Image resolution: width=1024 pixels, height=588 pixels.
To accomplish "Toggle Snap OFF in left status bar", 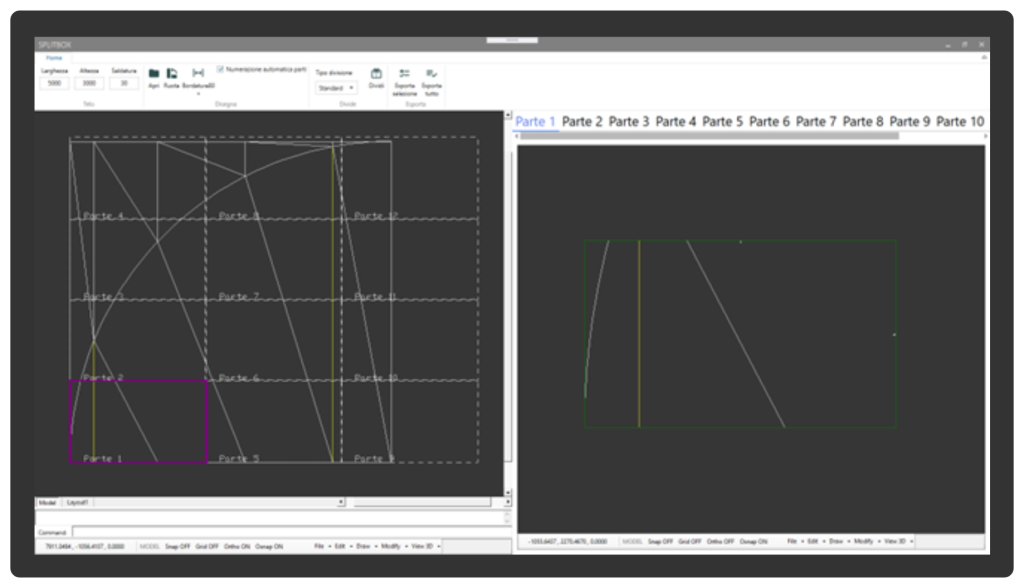I will point(179,547).
